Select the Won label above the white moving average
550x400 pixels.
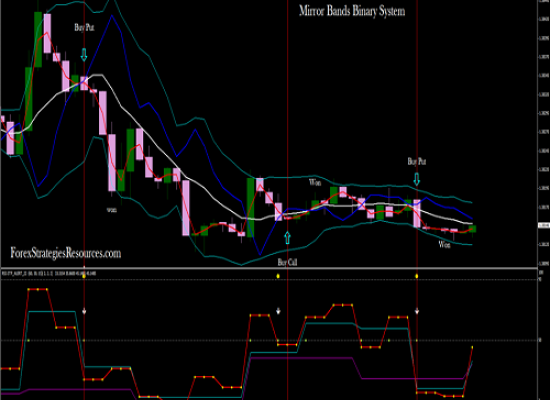click(x=315, y=182)
